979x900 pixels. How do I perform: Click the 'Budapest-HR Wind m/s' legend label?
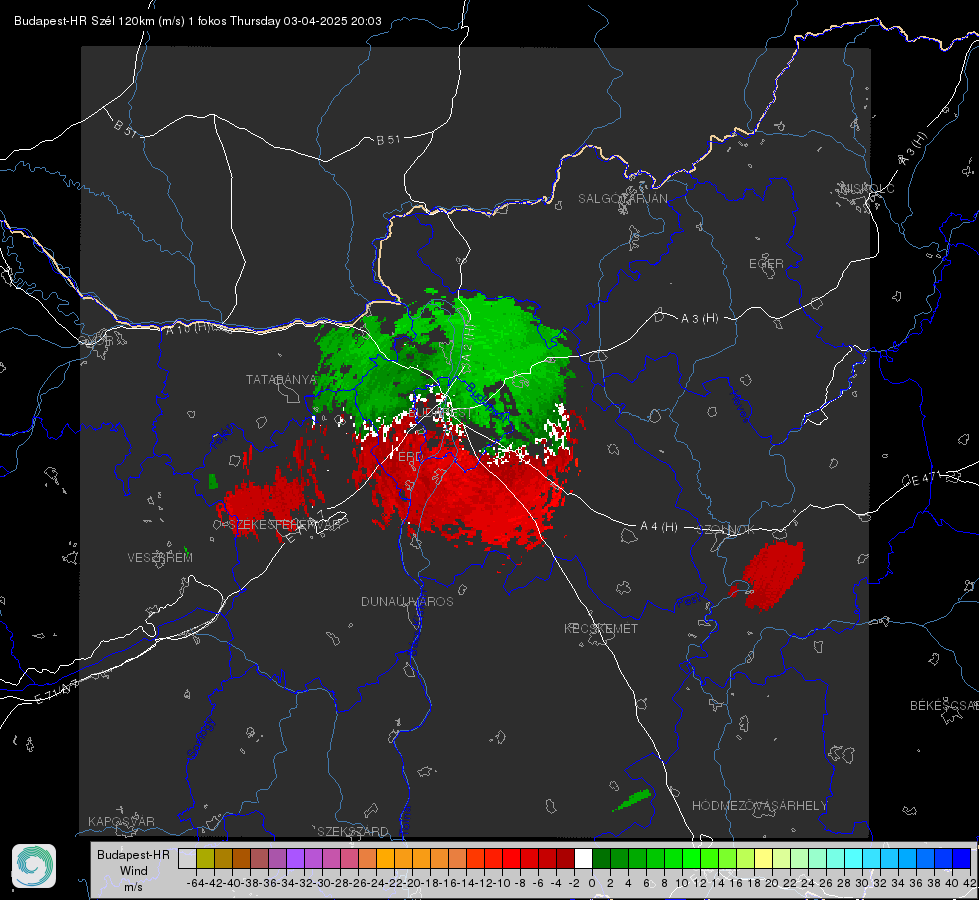(134, 871)
